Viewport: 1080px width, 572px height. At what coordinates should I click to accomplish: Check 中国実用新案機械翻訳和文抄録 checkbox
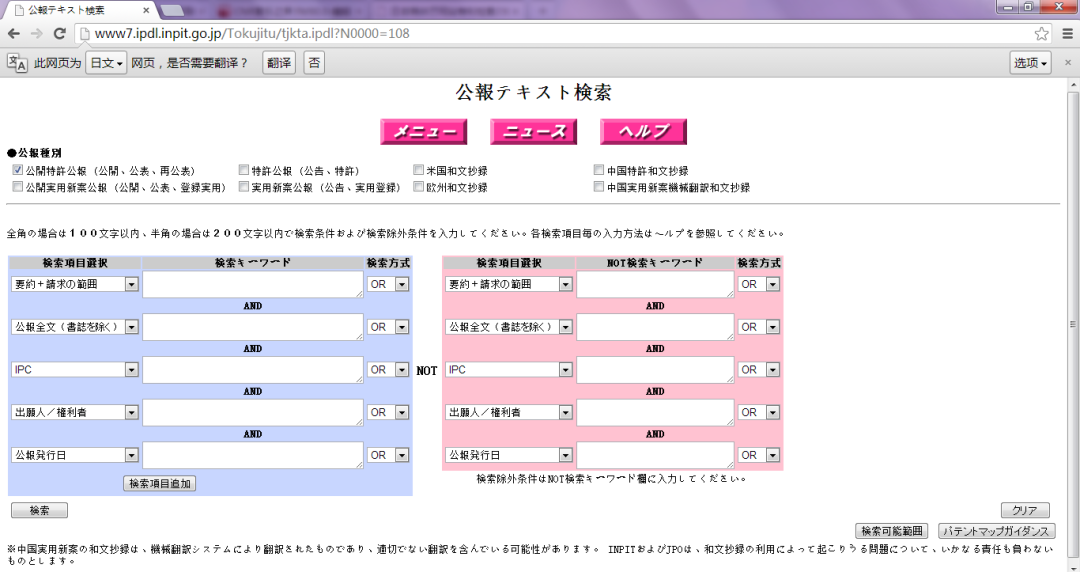[599, 186]
